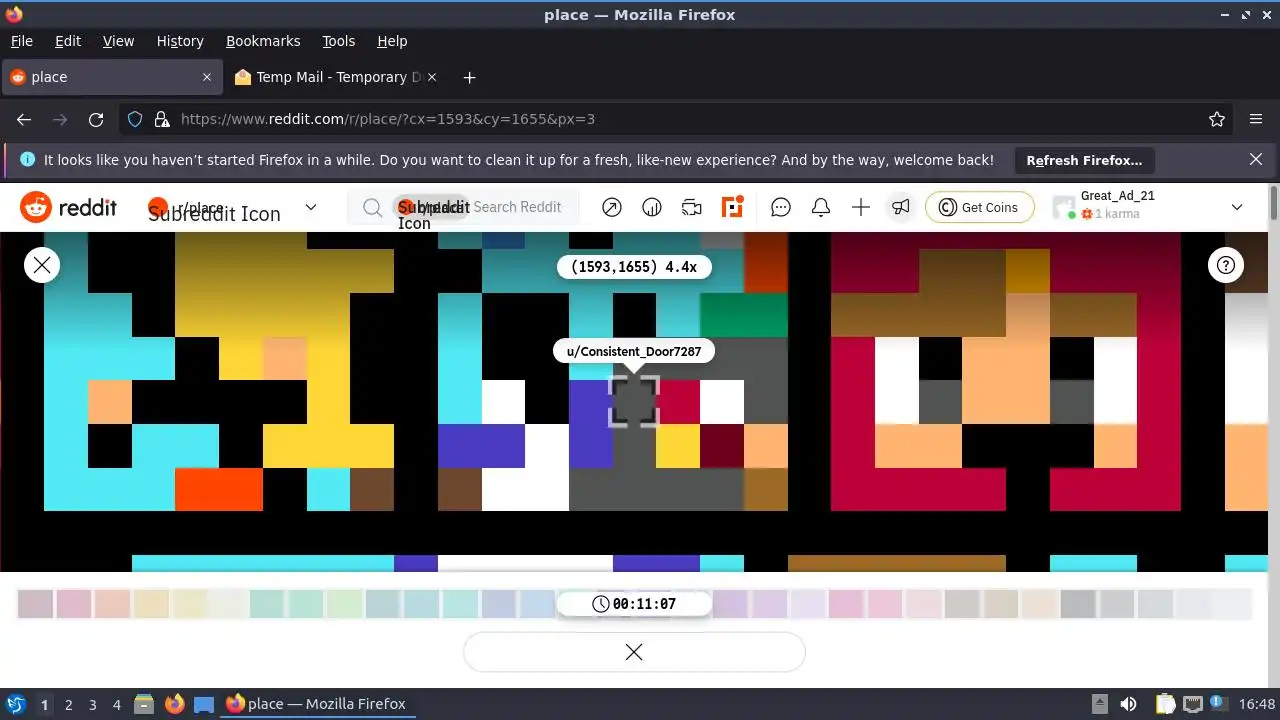Pick the faded burgundy swatch starting the palette

35,604
